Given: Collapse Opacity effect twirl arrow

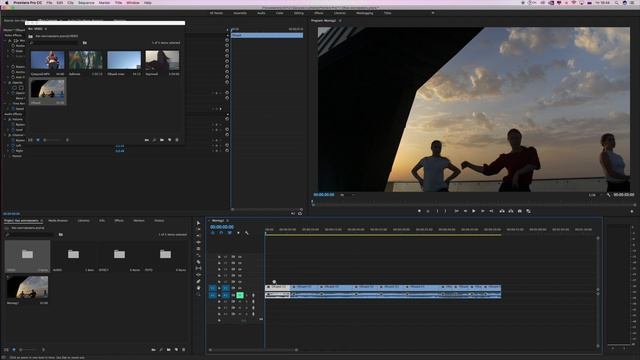Looking at the screenshot, I should coord(6,82).
